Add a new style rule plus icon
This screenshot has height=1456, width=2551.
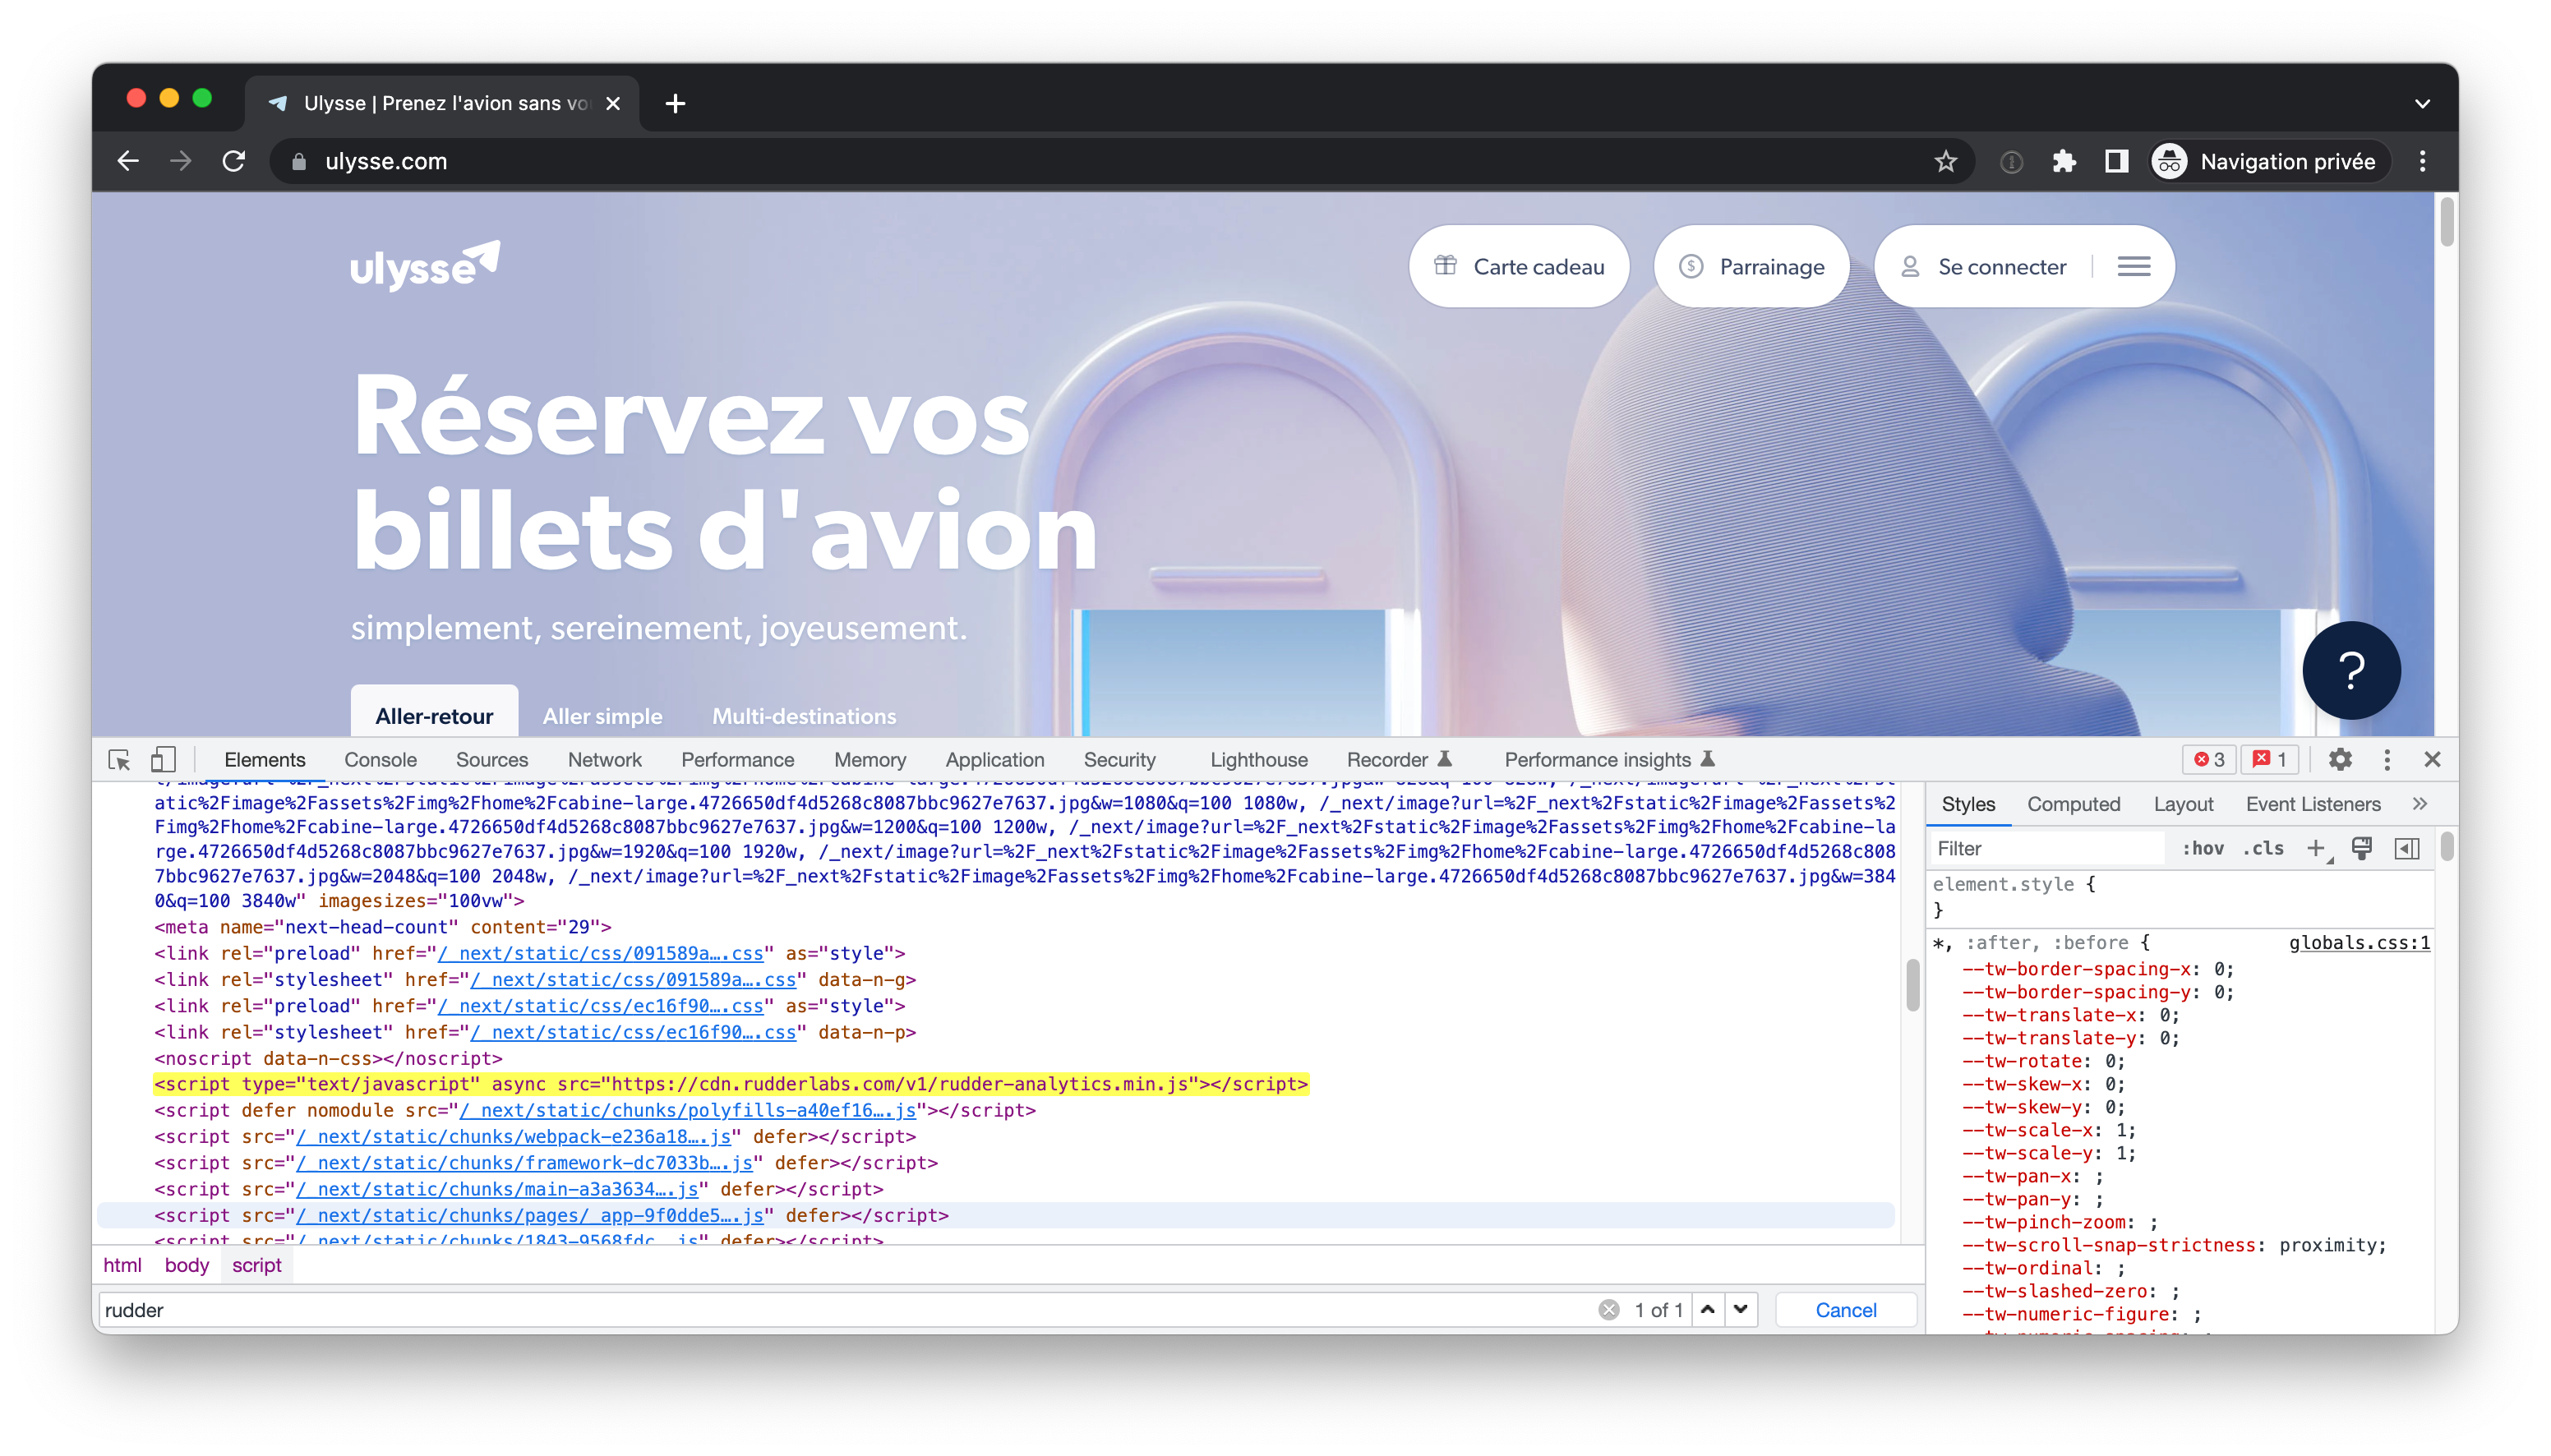click(2315, 849)
